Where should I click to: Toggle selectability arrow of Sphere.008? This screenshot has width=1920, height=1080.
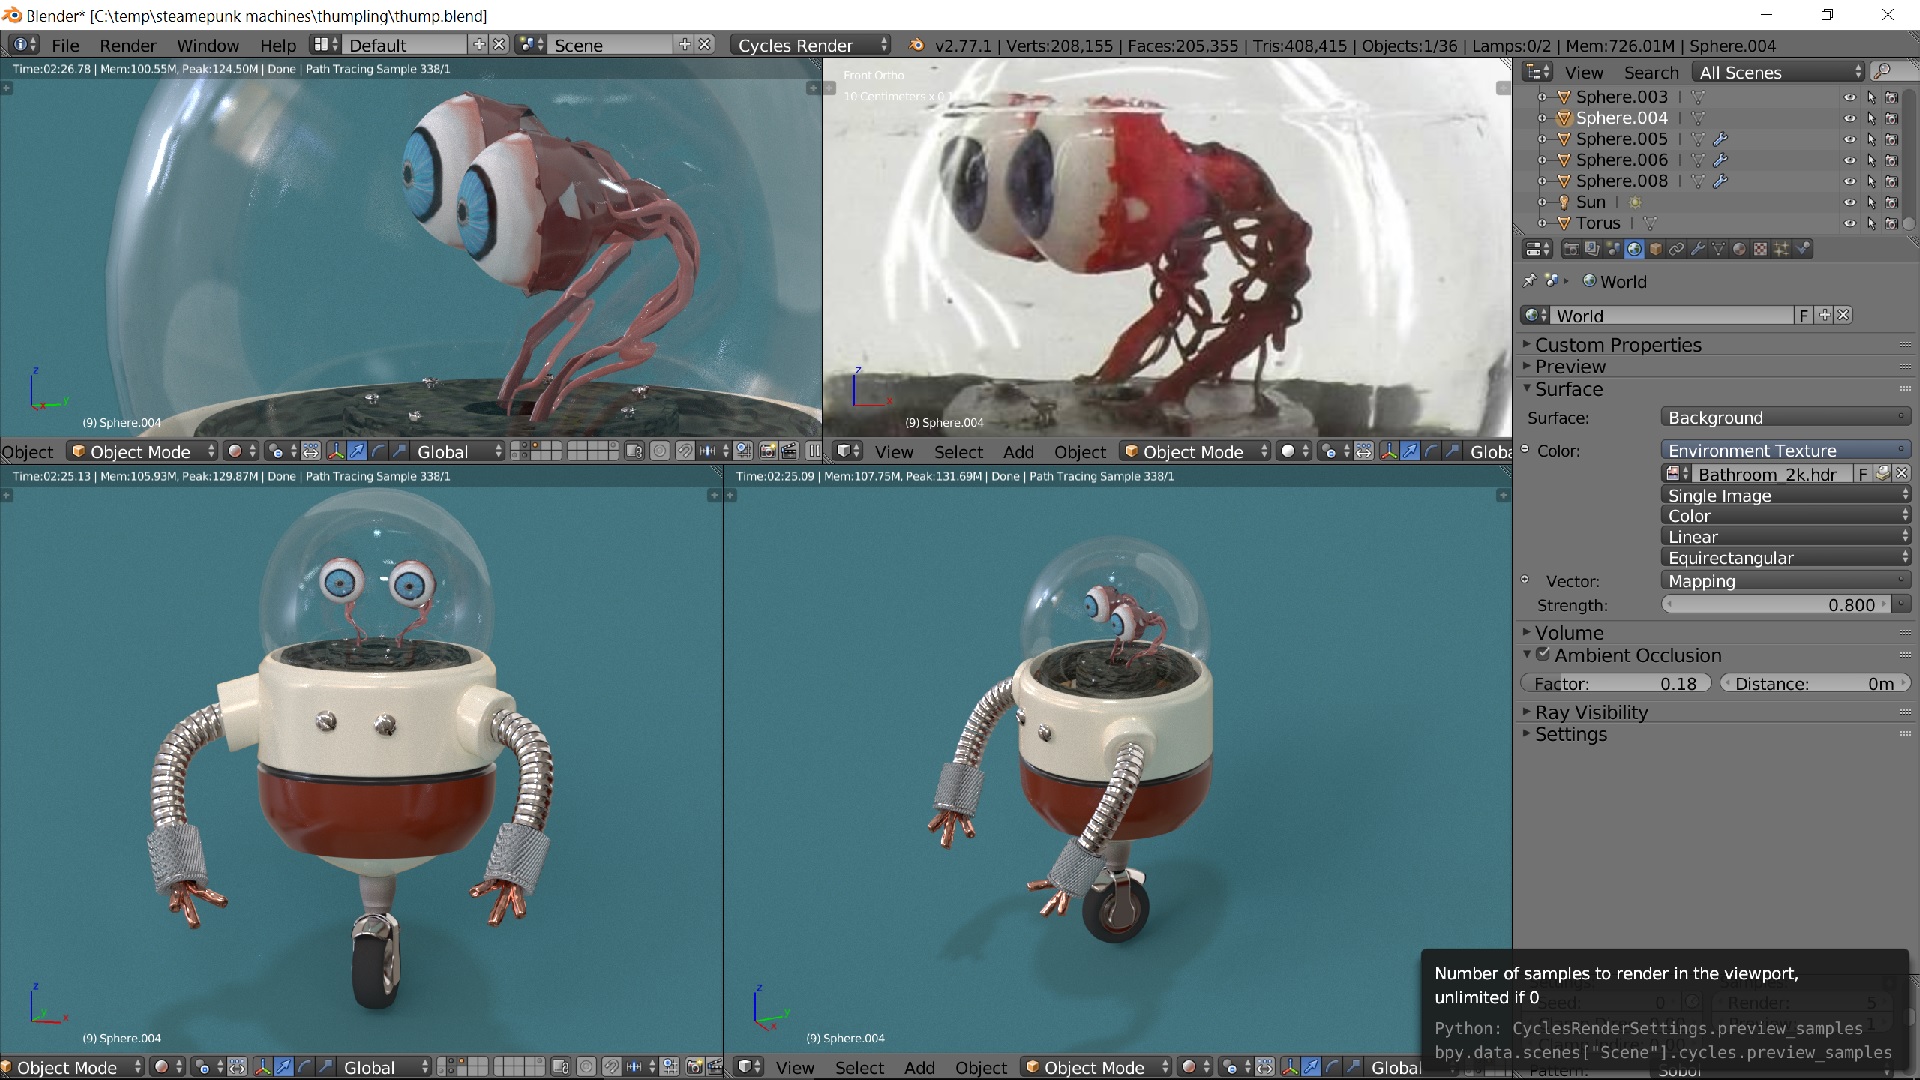(1870, 181)
